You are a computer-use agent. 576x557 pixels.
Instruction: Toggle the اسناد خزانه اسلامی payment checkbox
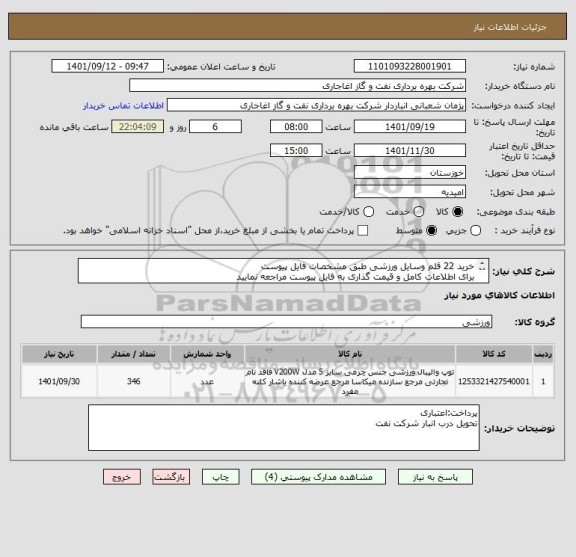coord(363,231)
